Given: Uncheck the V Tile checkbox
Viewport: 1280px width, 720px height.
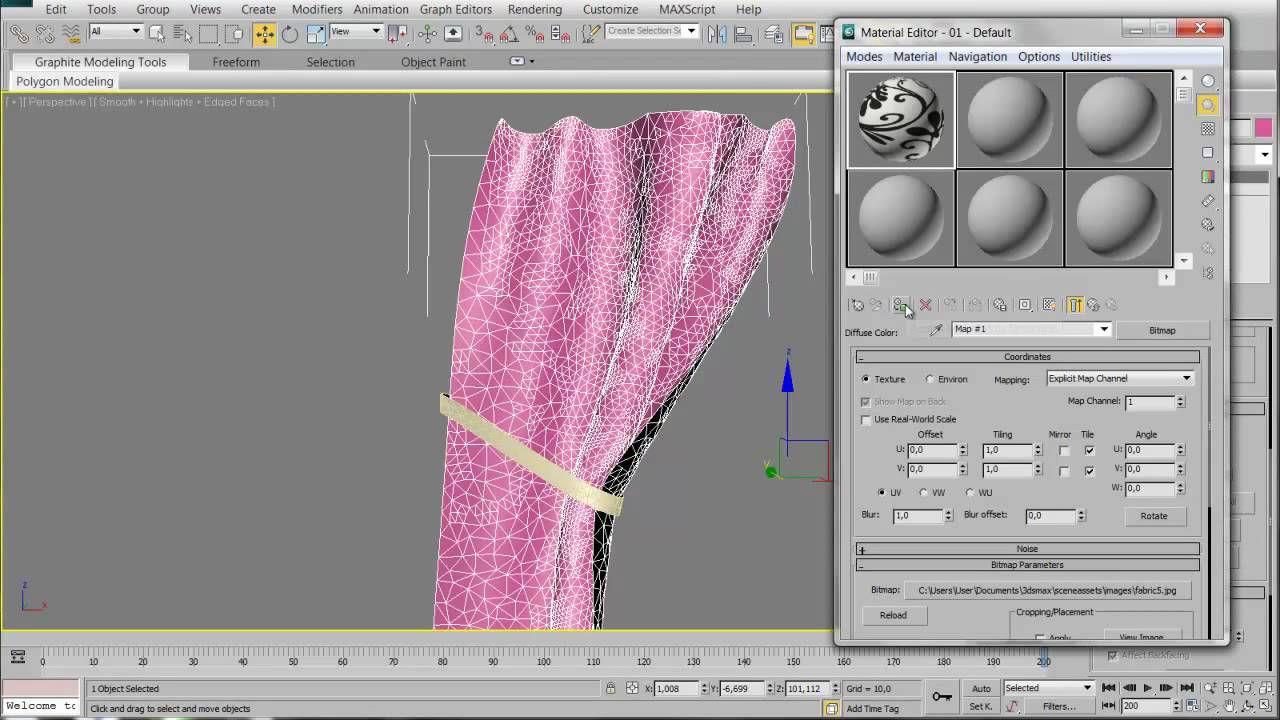Looking at the screenshot, I should (1089, 470).
